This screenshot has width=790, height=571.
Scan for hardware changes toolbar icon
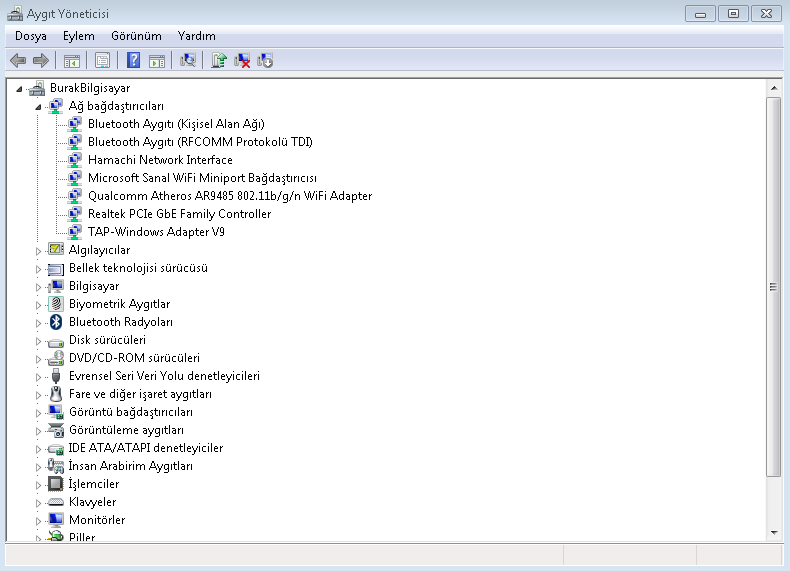(x=187, y=60)
